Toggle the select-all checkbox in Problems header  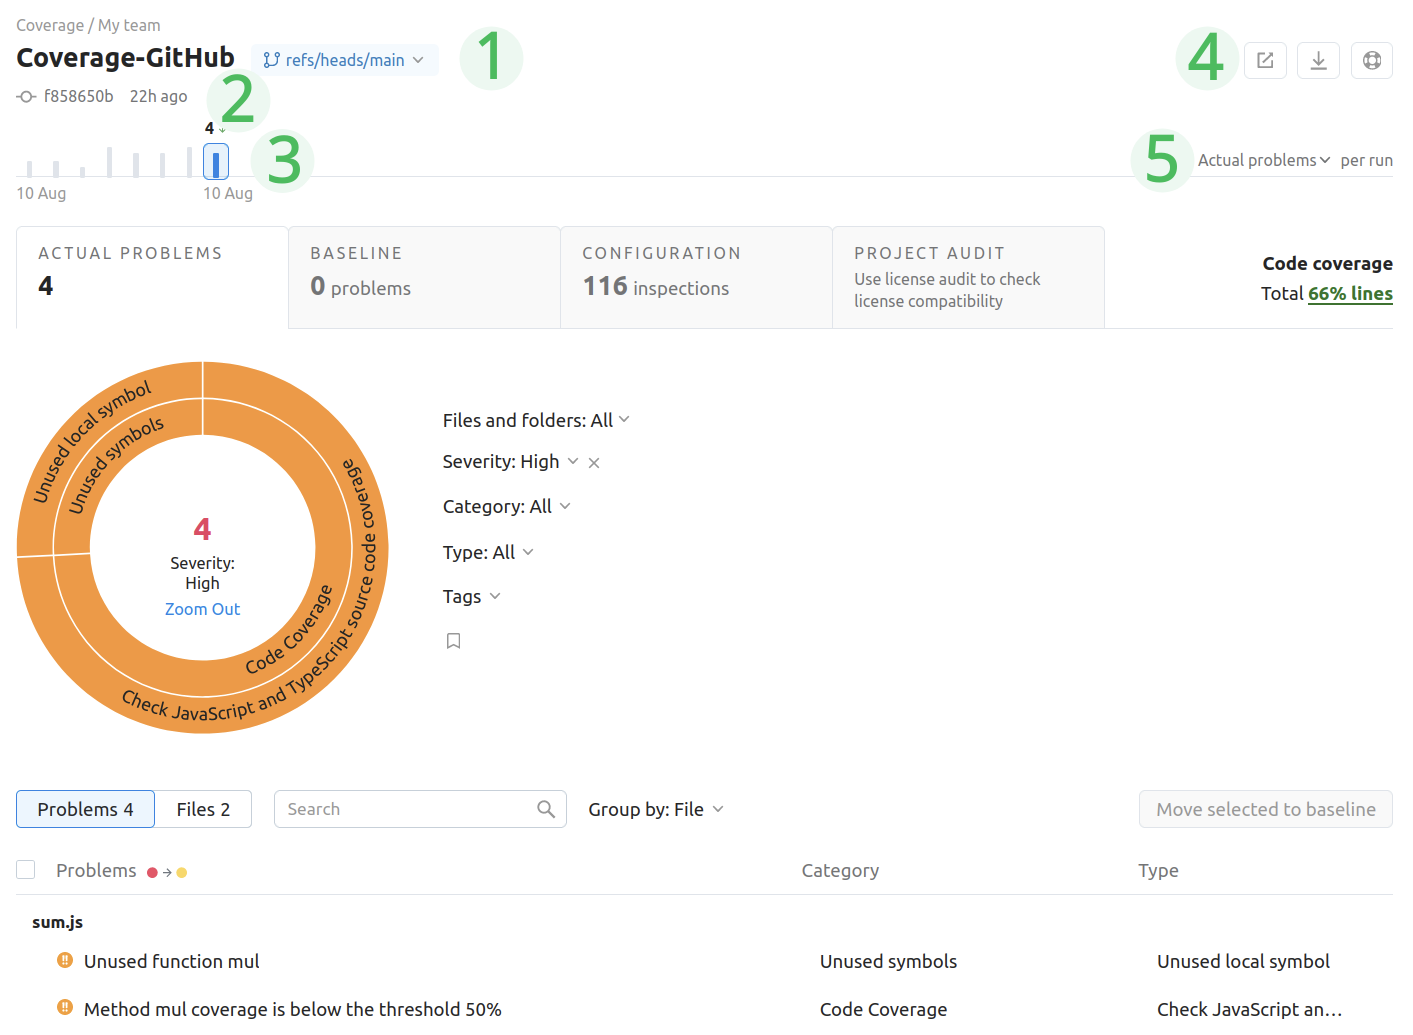point(25,869)
